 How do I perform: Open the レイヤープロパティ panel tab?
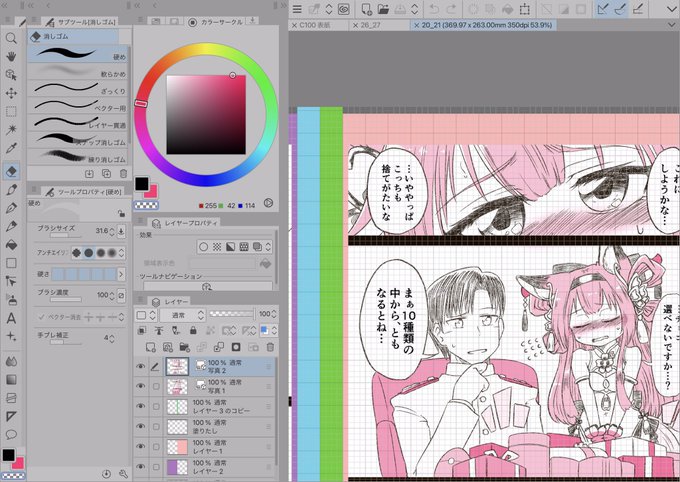[x=185, y=223]
